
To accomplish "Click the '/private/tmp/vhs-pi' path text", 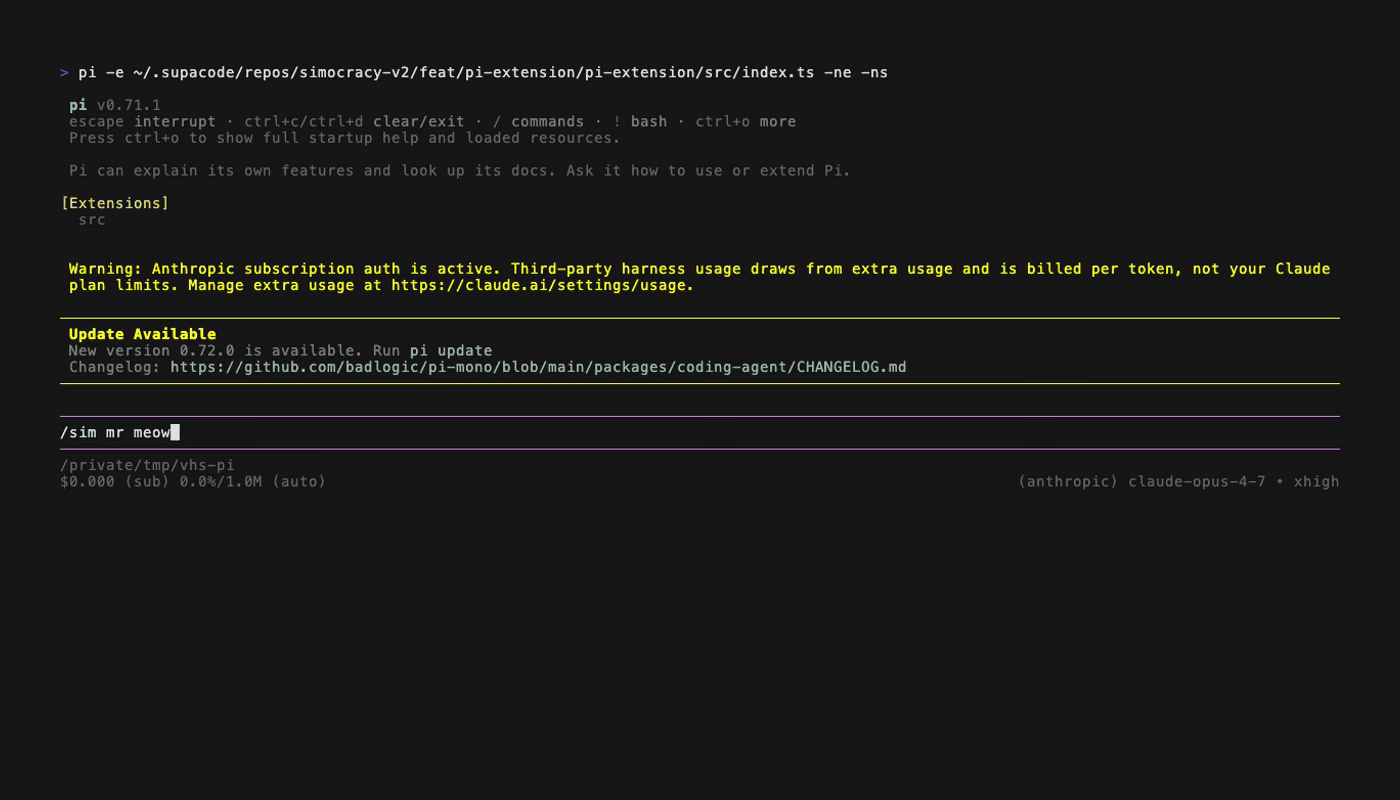I will pyautogui.click(x=147, y=465).
